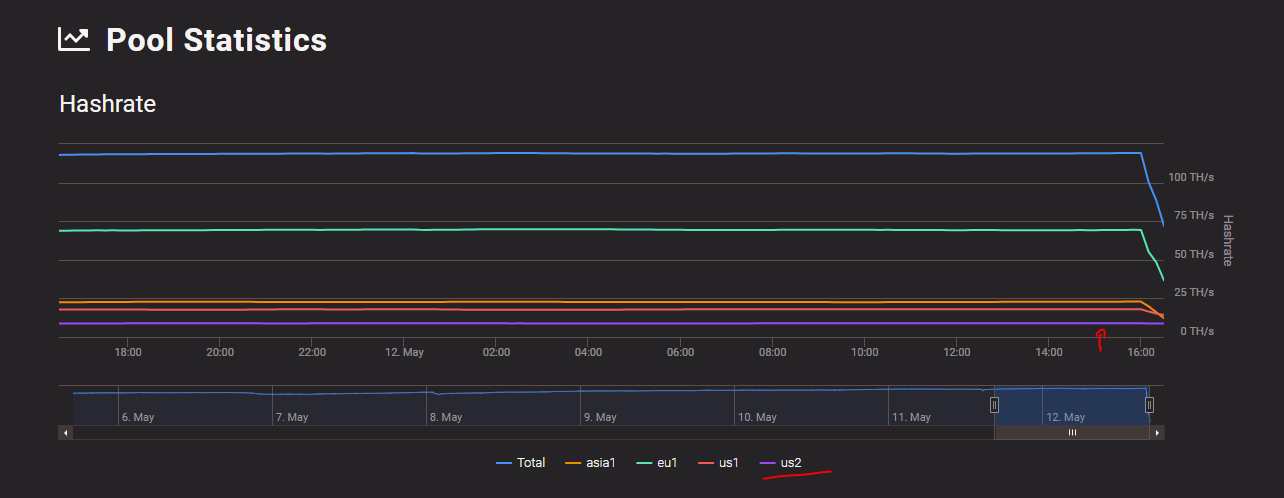Click the chart icon beside Pool Statistics

pyautogui.click(x=74, y=39)
